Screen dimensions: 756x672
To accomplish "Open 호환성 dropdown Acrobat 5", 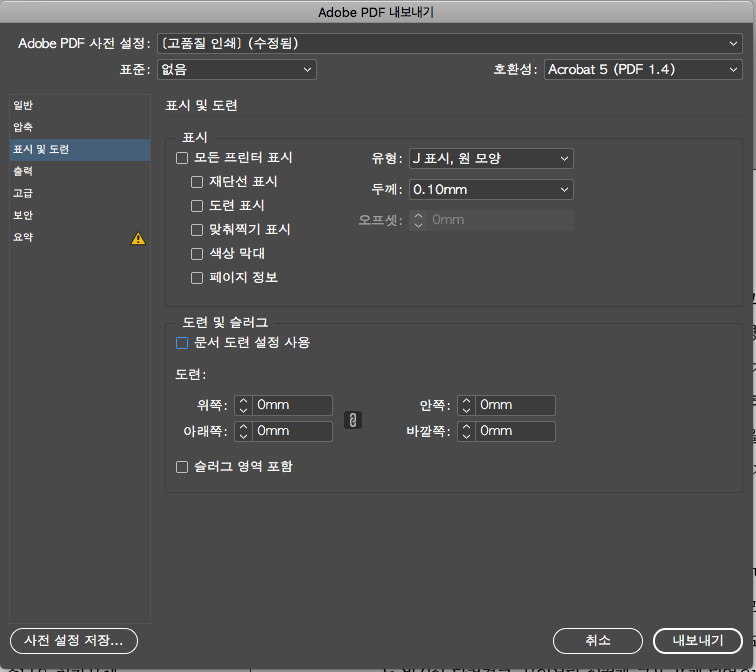I will 643,69.
